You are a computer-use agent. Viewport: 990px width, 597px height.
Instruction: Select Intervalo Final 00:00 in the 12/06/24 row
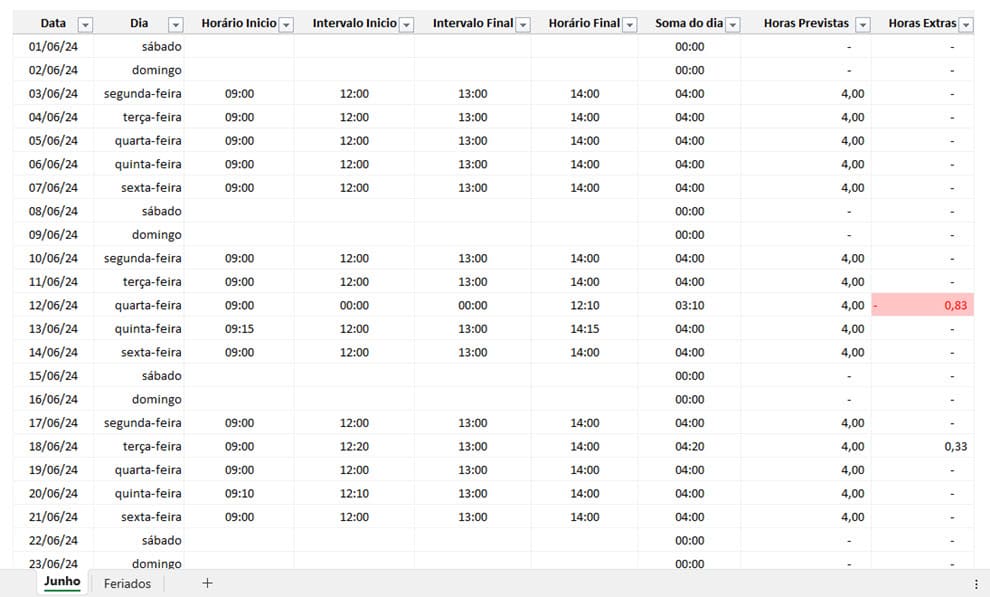point(473,305)
